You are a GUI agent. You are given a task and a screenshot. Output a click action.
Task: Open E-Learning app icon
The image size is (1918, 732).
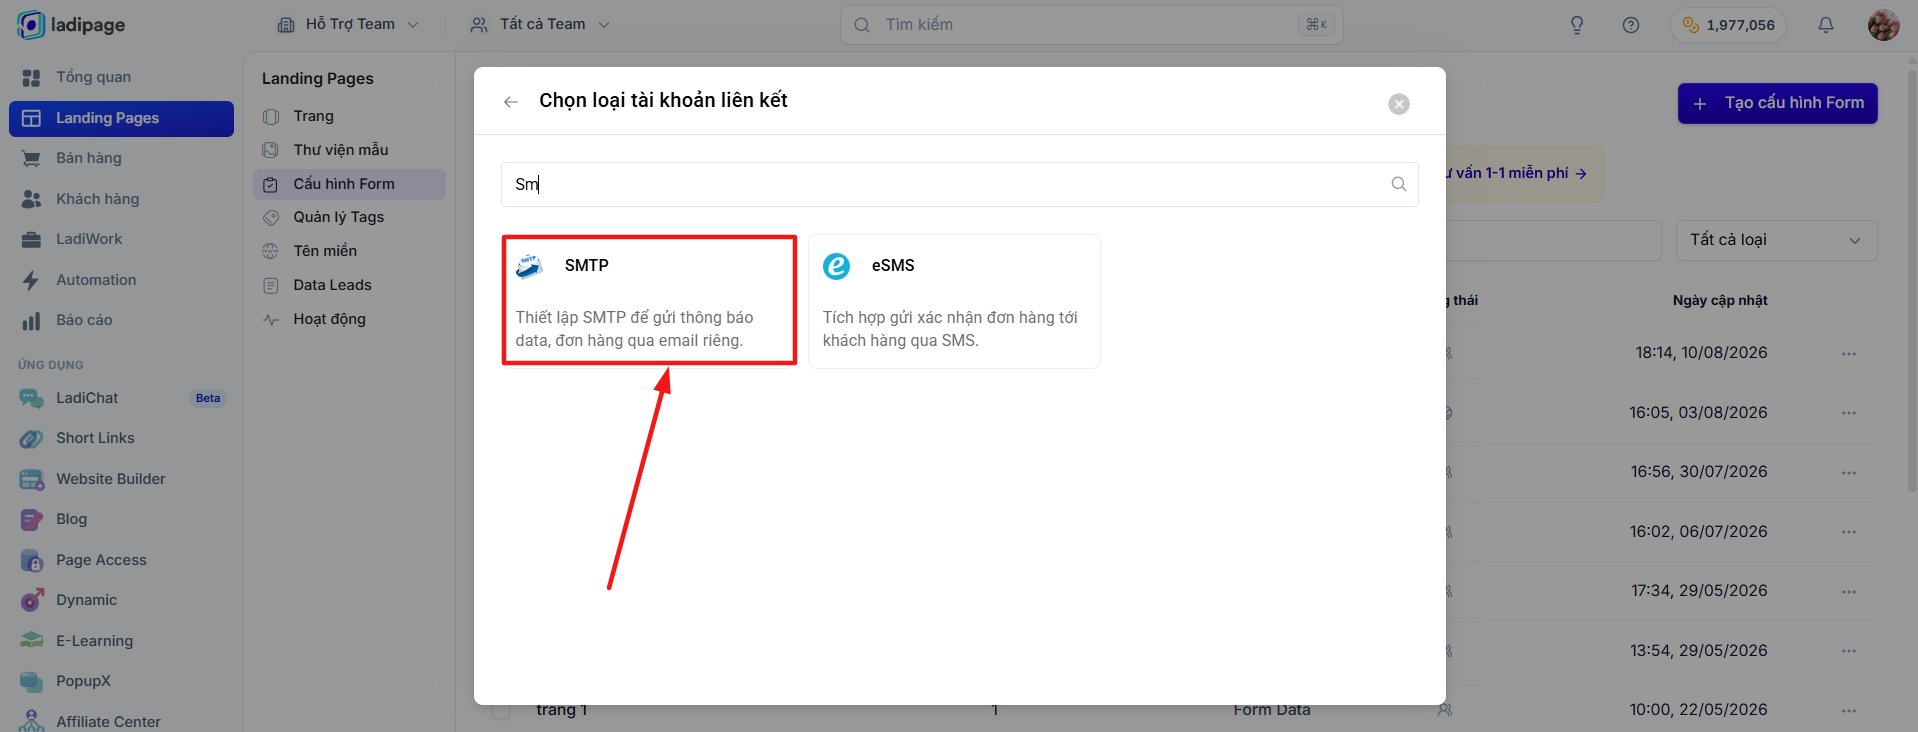tap(31, 641)
